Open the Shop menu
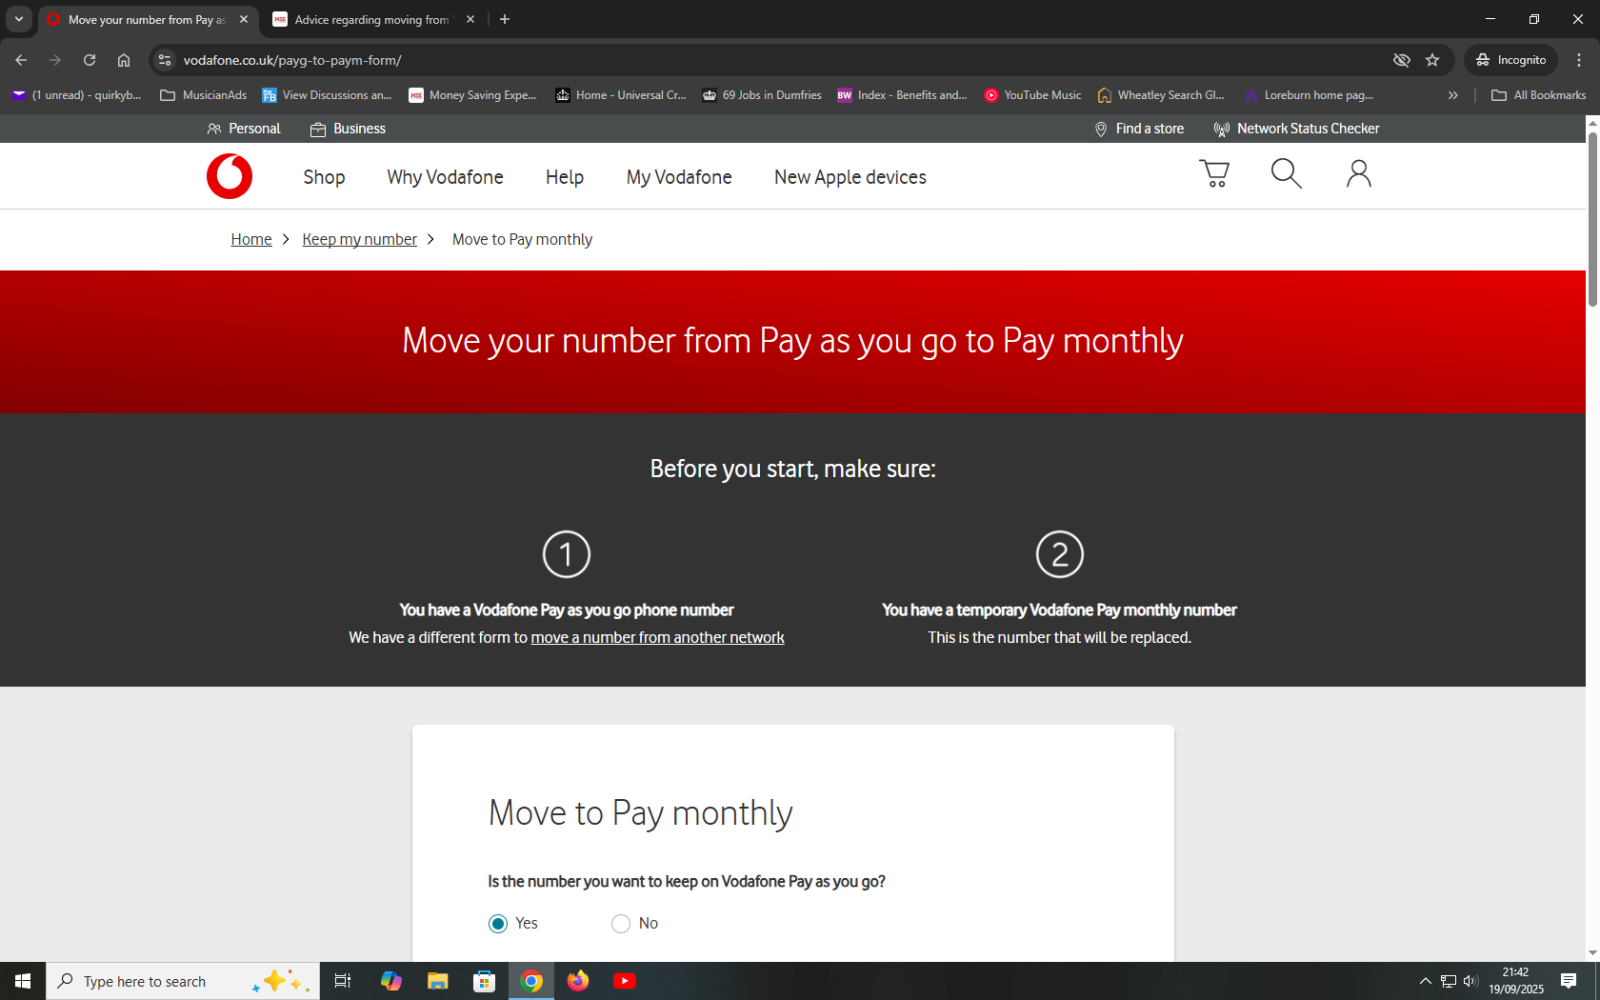The height and width of the screenshot is (1000, 1600). 324,177
